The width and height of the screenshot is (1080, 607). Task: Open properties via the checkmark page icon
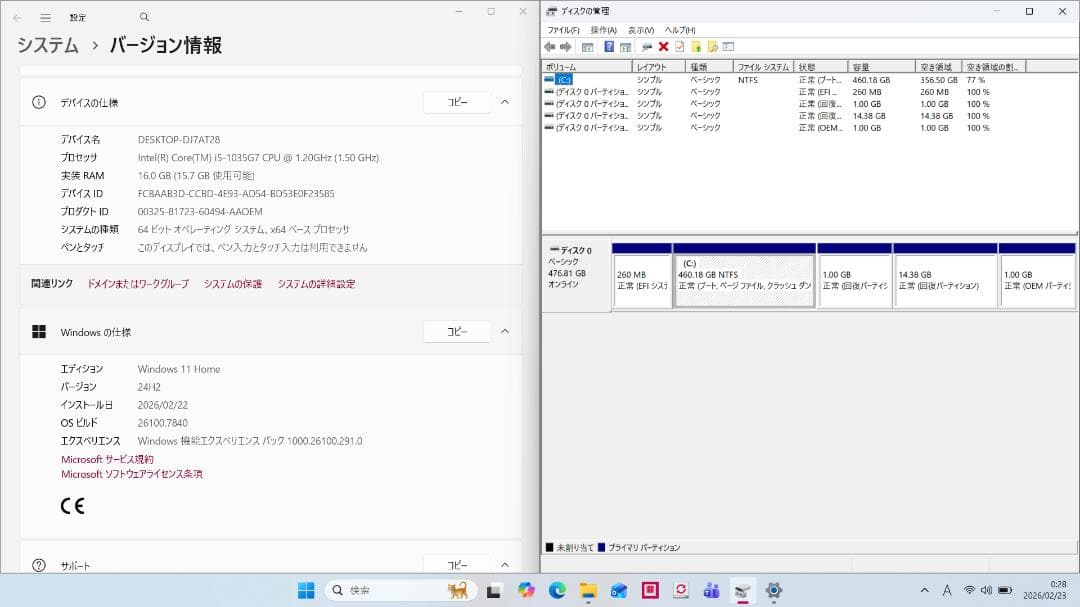pyautogui.click(x=680, y=47)
